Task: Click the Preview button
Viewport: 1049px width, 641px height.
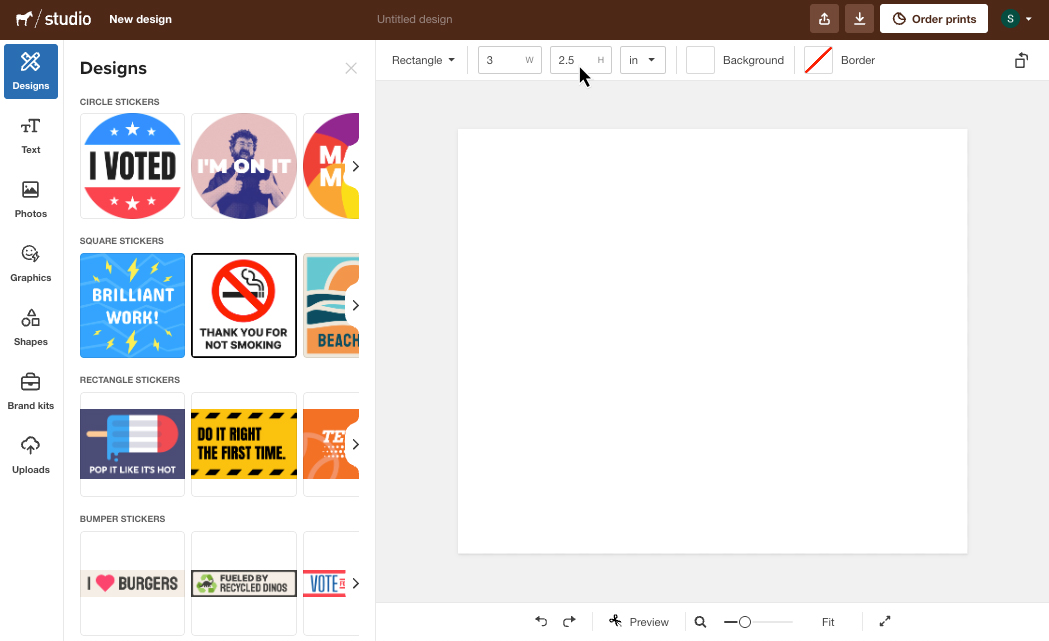Action: tap(639, 621)
